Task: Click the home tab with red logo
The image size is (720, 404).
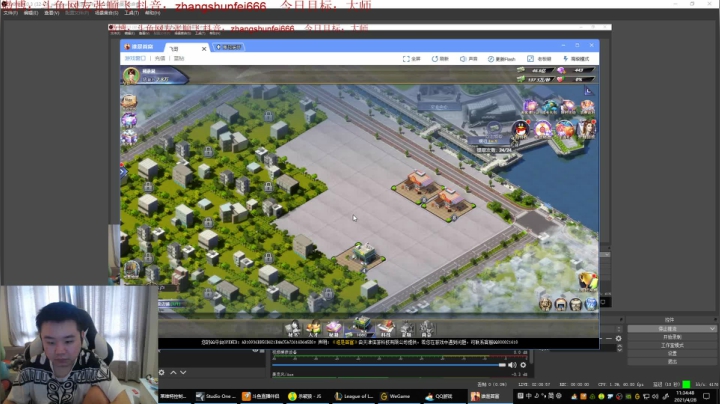Action: [x=139, y=47]
